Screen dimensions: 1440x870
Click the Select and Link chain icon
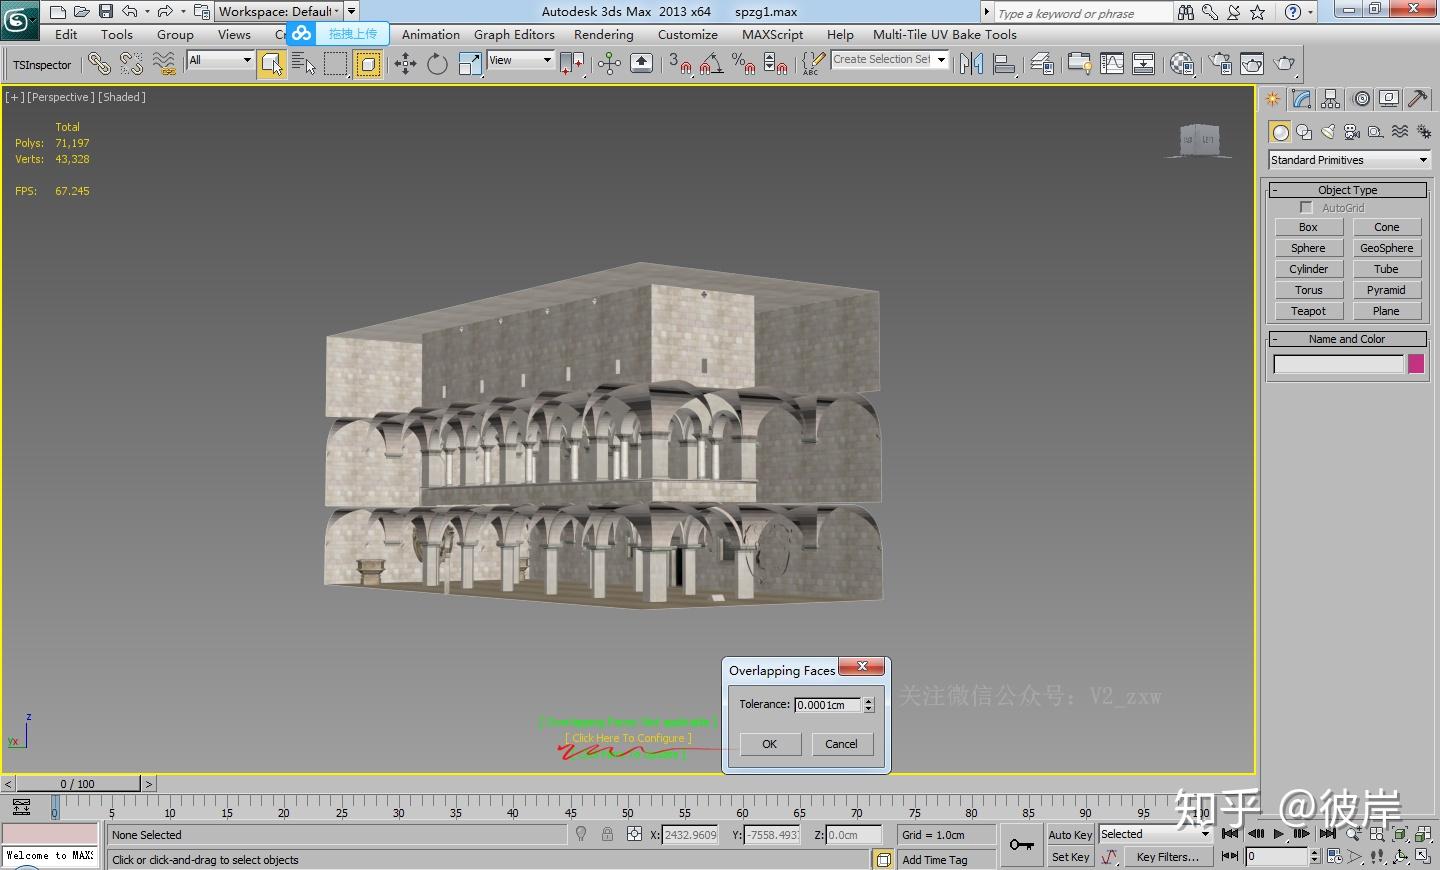point(98,65)
